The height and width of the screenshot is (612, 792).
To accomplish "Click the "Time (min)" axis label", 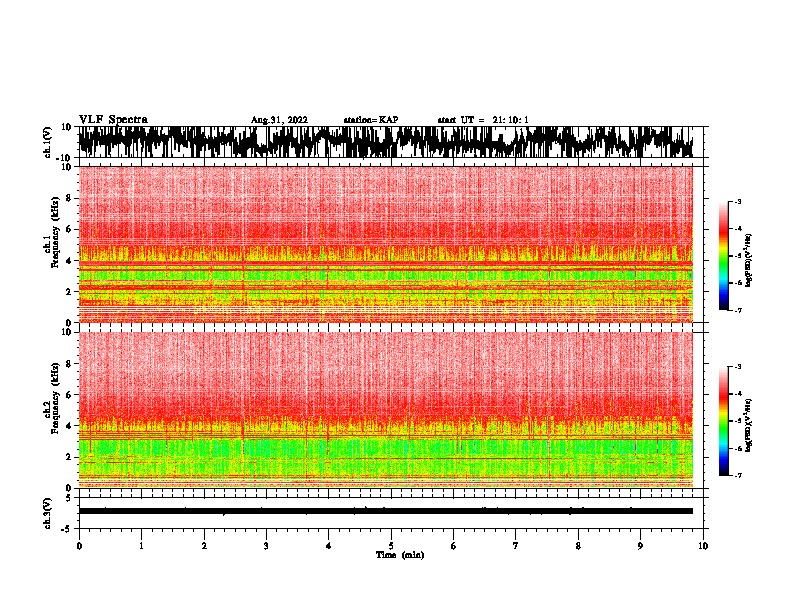I will point(400,555).
